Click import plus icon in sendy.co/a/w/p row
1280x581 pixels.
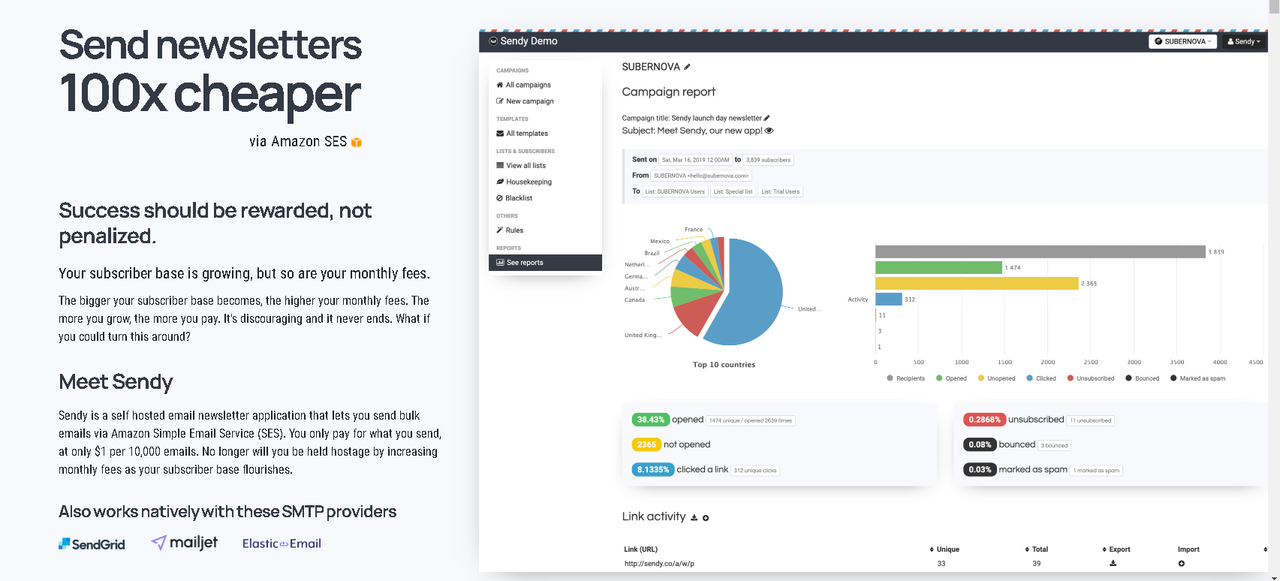[1183, 564]
